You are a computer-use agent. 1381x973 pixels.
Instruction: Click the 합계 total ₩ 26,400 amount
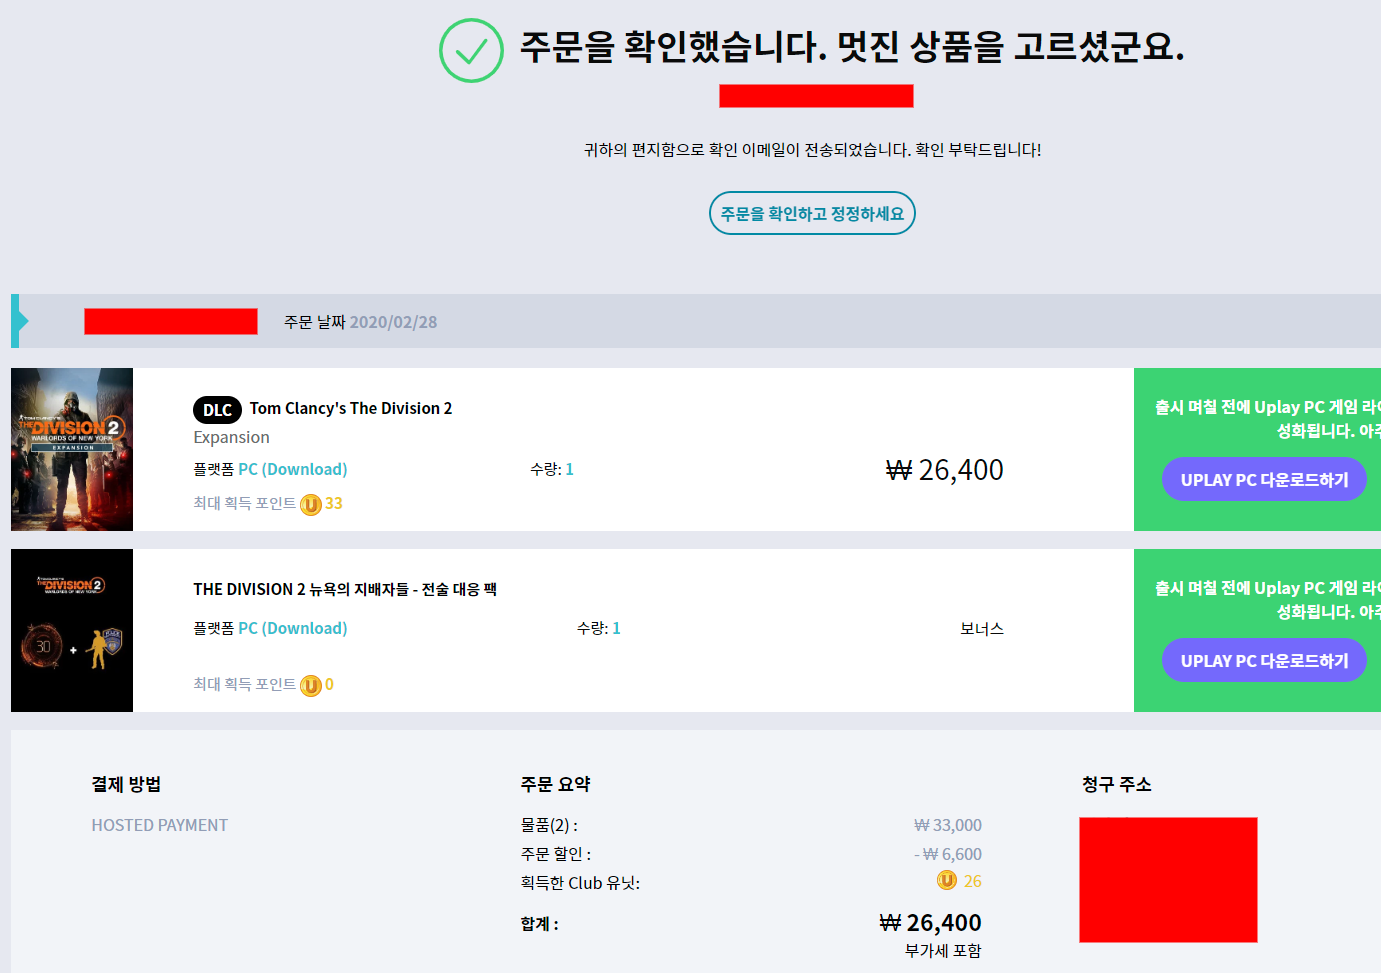coord(931,923)
